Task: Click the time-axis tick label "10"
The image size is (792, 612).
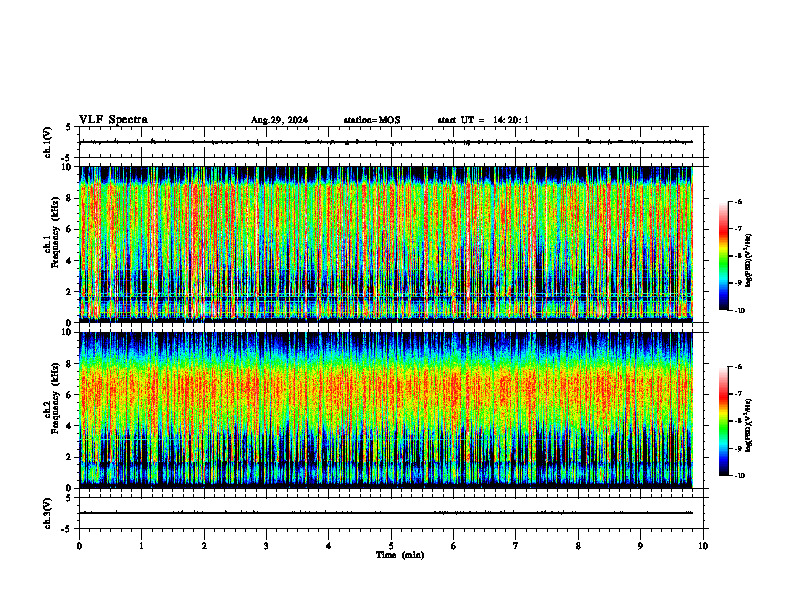Action: tap(703, 546)
